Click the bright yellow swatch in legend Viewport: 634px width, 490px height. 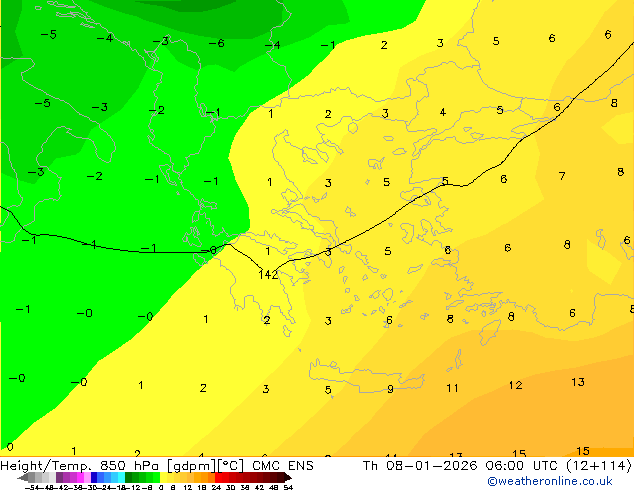163,478
